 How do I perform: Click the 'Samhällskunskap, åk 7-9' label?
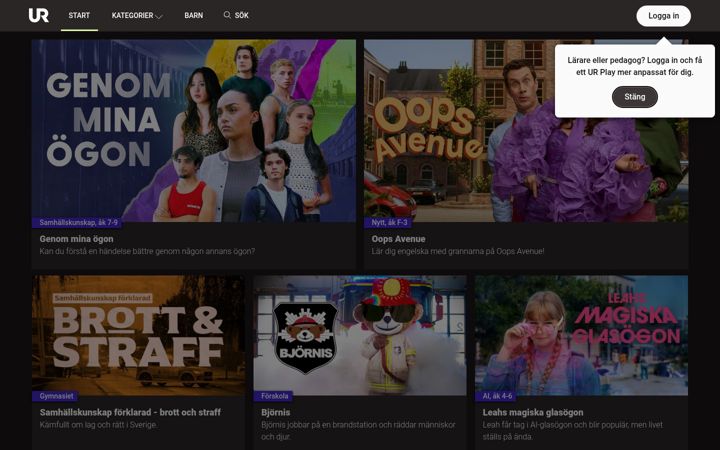click(x=79, y=222)
